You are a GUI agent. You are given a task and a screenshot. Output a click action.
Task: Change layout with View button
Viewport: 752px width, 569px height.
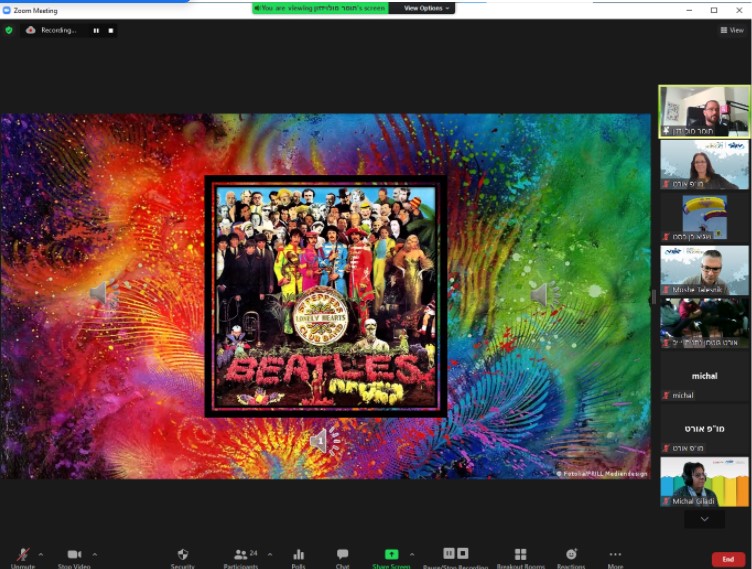[732, 30]
